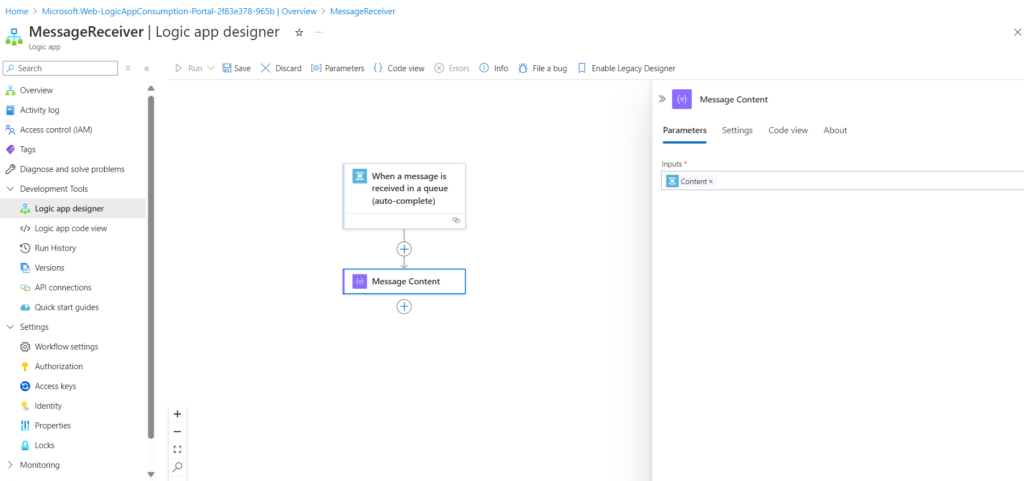The image size is (1024, 481).
Task: Select the Message Content action card
Action: tap(404, 281)
